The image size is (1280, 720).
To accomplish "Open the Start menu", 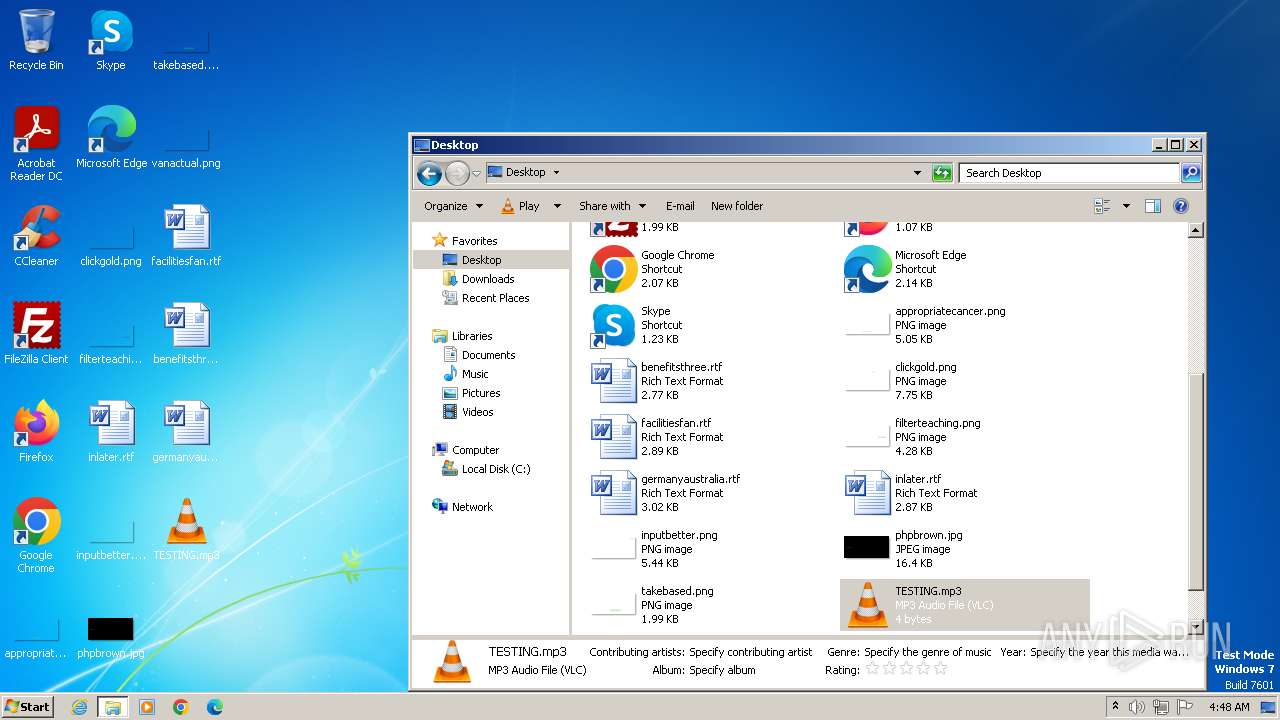I will pyautogui.click(x=28, y=707).
